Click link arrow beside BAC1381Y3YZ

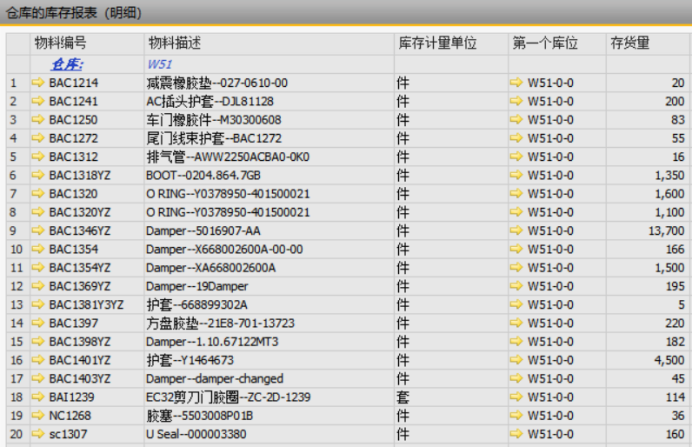39,305
